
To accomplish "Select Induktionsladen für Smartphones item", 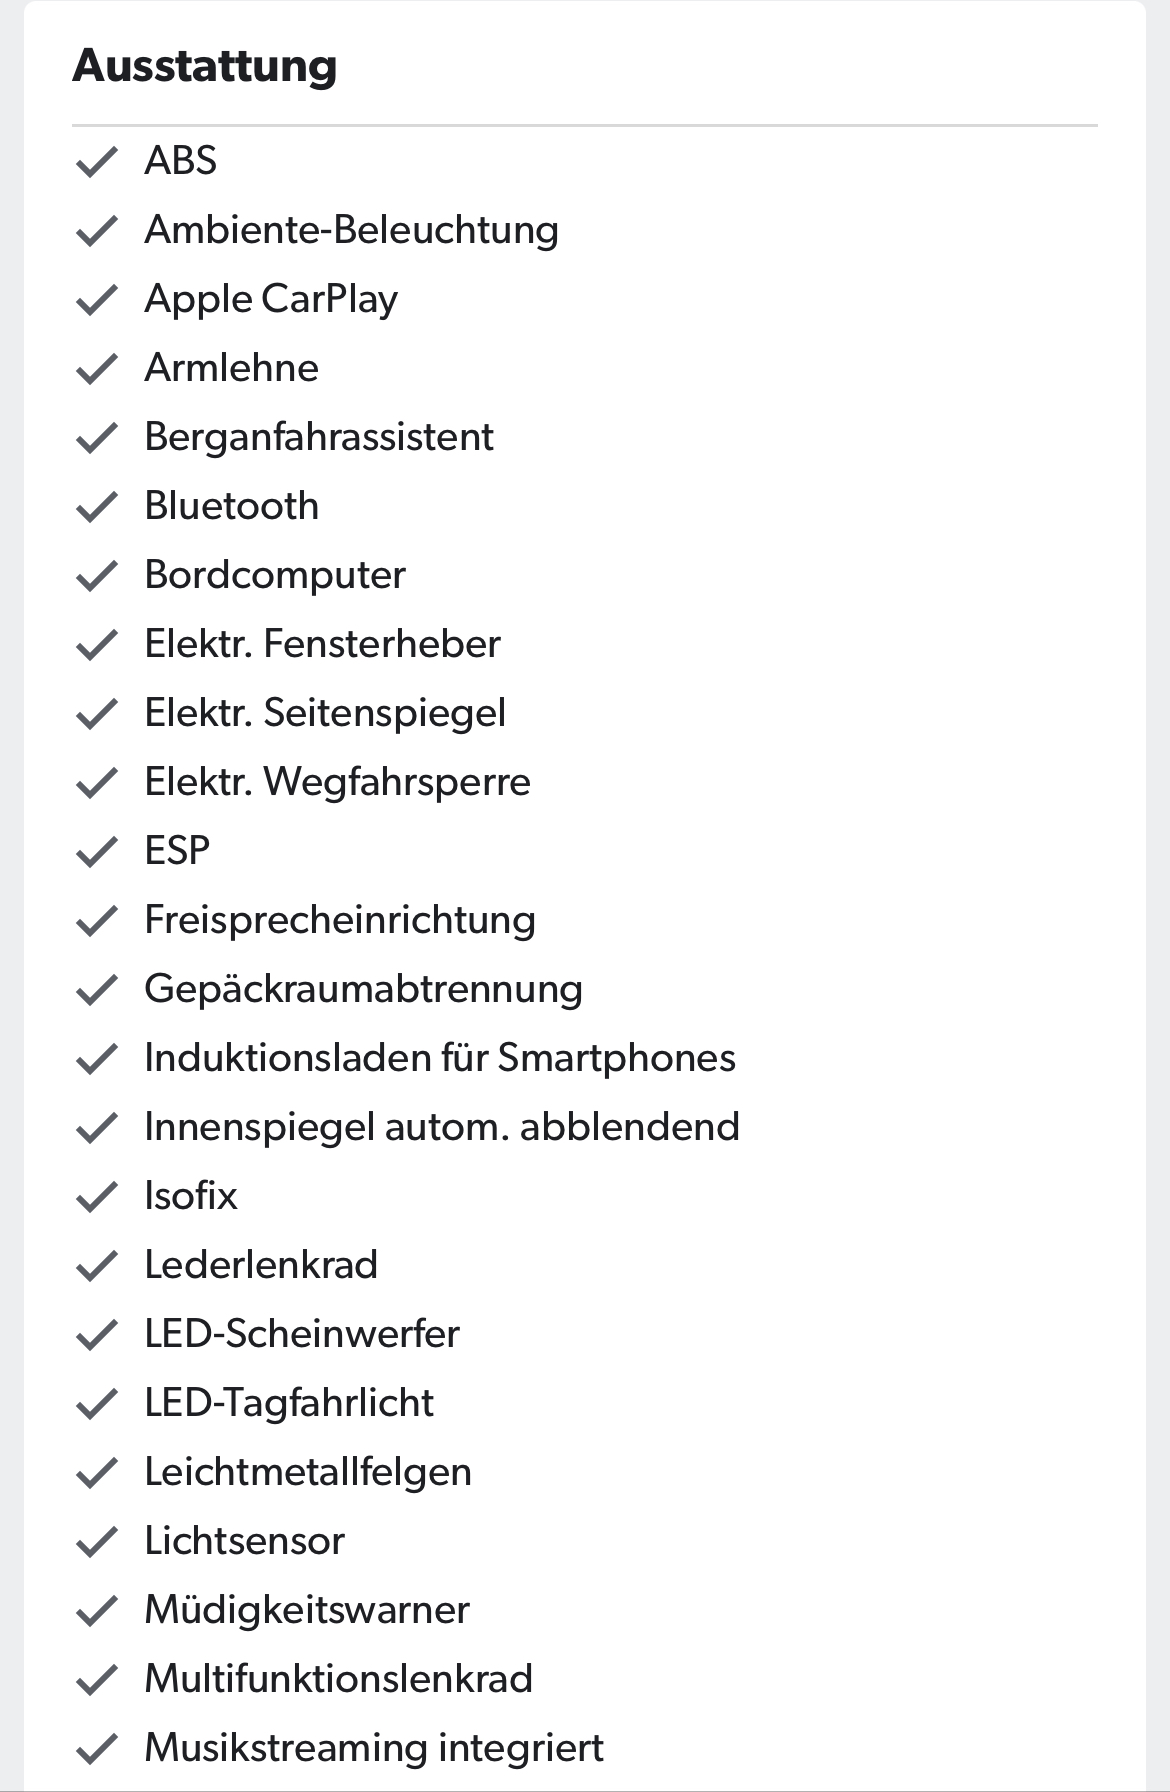I will coord(440,1058).
